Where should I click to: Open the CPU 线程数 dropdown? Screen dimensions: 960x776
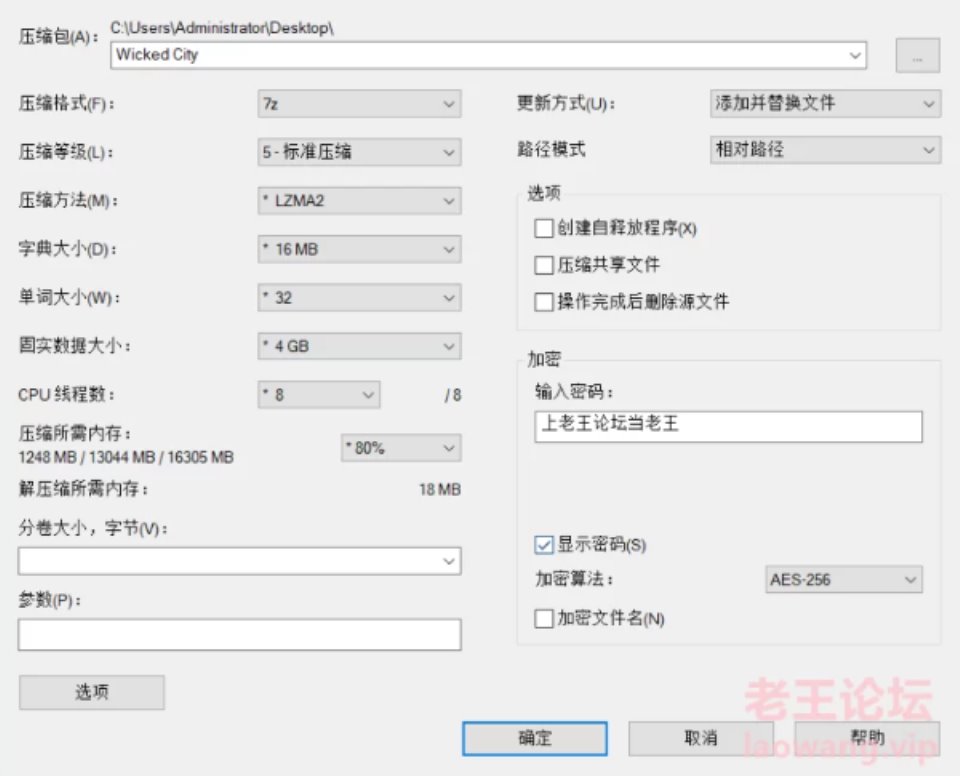coord(318,395)
